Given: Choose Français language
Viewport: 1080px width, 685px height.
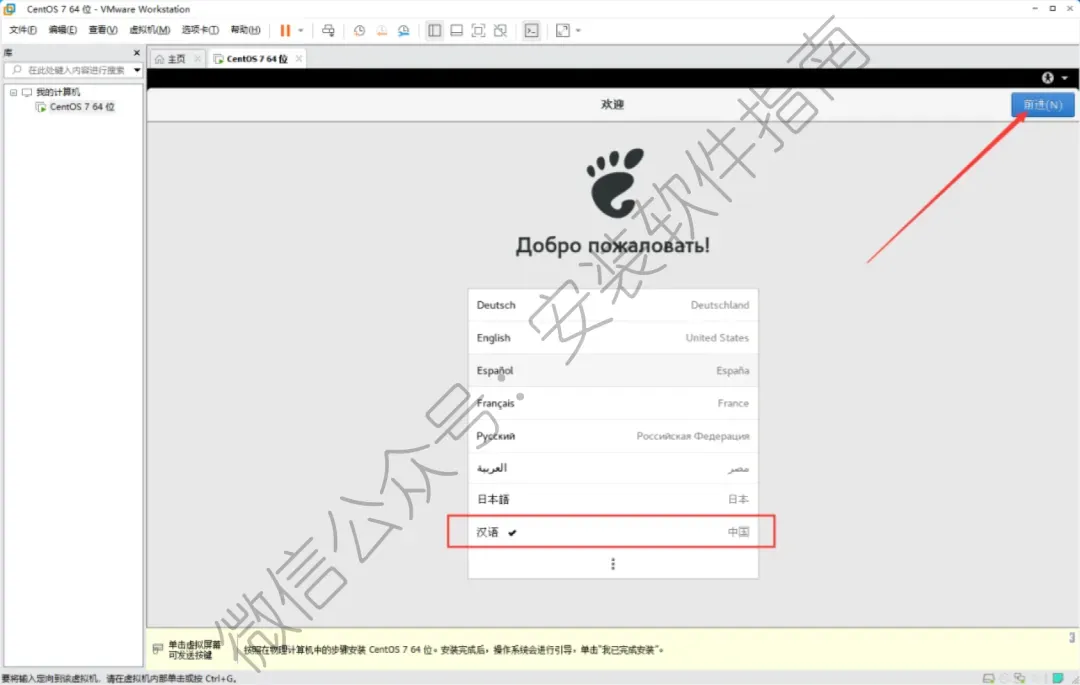Looking at the screenshot, I should tap(612, 403).
